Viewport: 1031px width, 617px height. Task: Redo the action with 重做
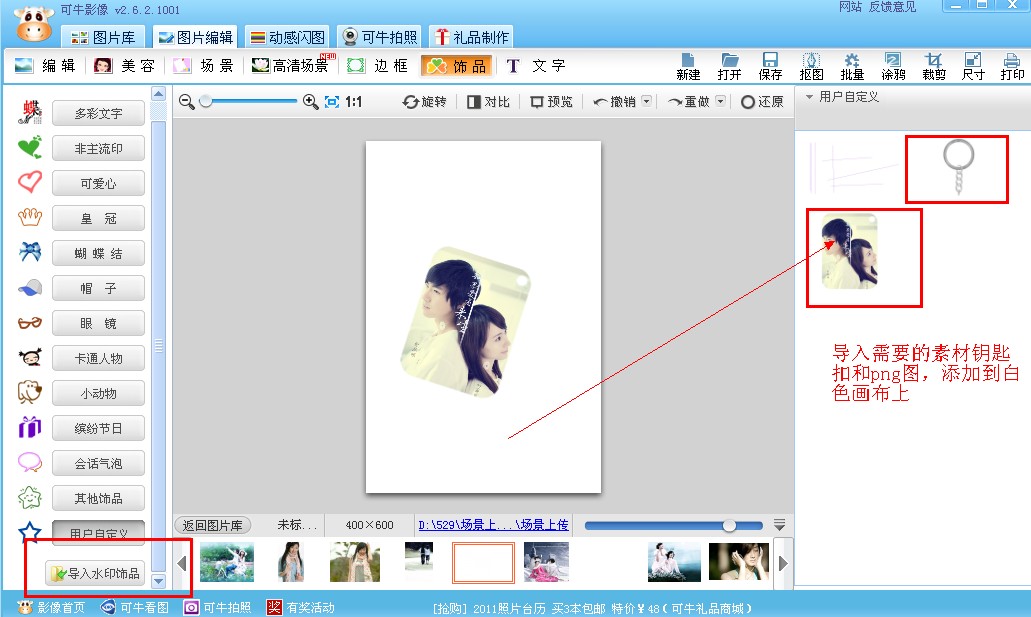[x=688, y=102]
